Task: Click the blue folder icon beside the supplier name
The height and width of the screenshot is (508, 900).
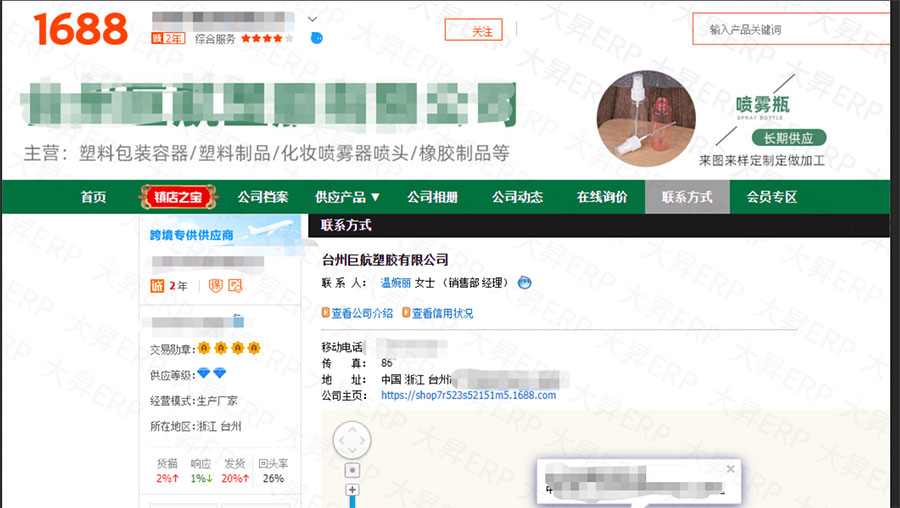Action: 238,321
